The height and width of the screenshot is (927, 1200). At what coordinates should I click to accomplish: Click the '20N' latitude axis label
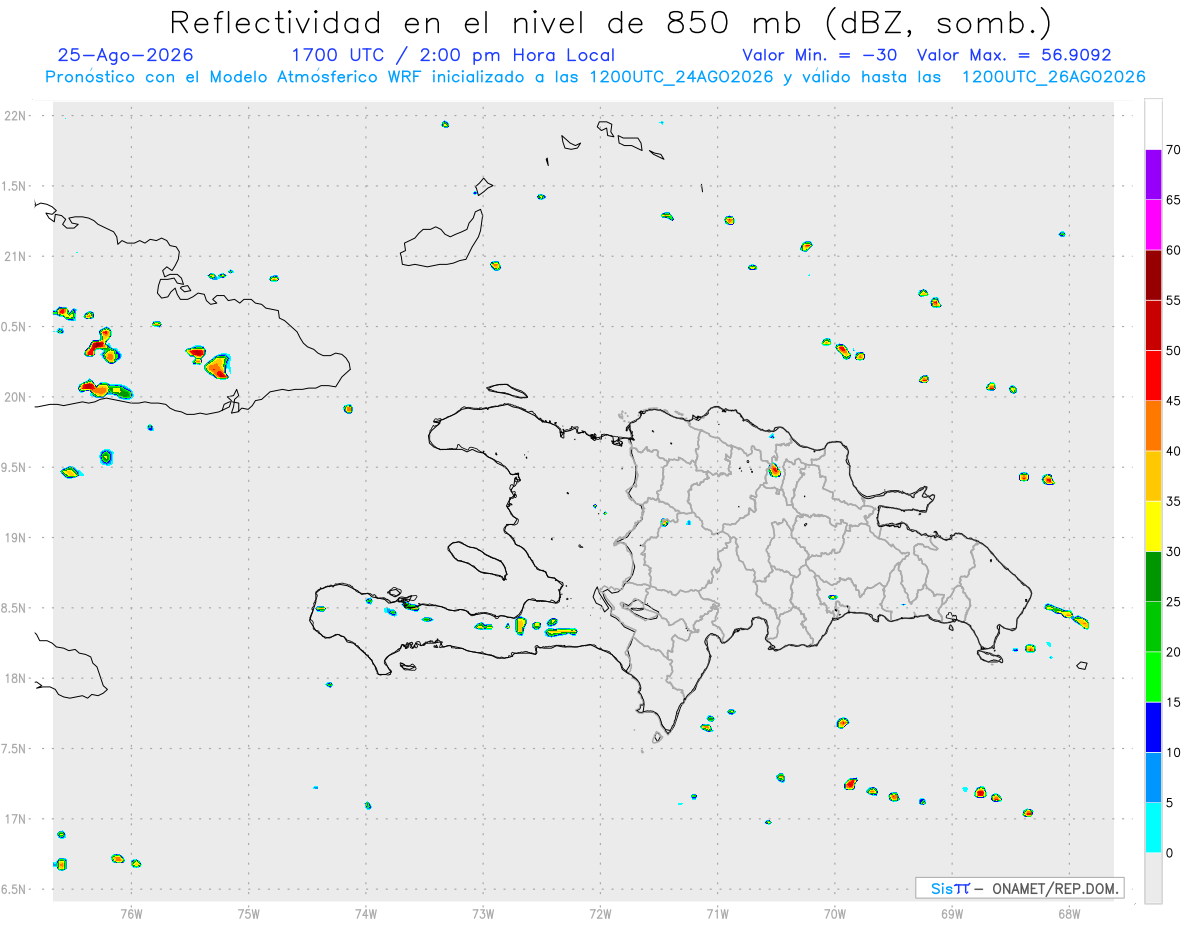pos(16,397)
